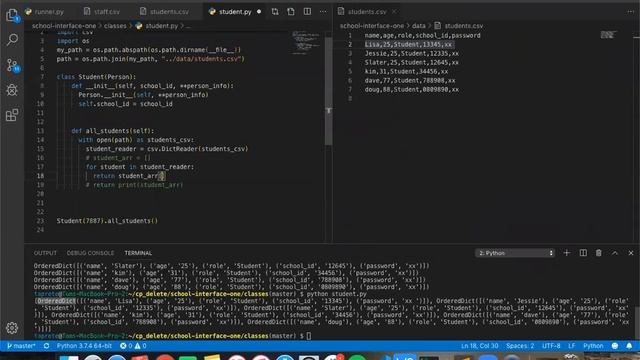Screen dimensions: 640x360
Task: Open the Manage gear in activity bar
Action: (x=12, y=328)
